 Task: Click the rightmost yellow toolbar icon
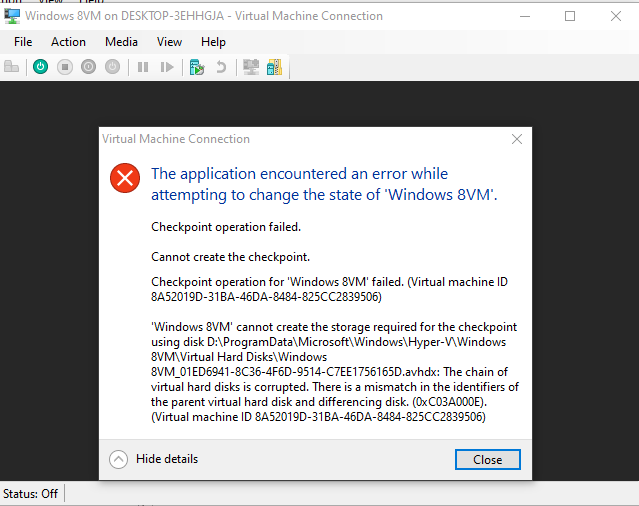click(x=274, y=67)
